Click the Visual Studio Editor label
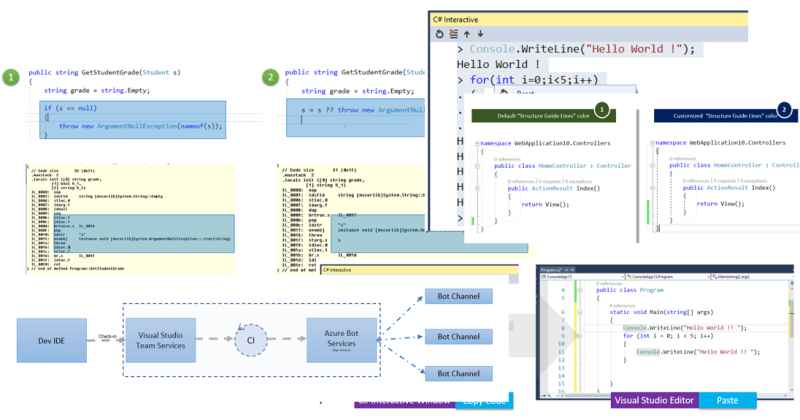Screen dimensions: 800x420 (x=655, y=400)
